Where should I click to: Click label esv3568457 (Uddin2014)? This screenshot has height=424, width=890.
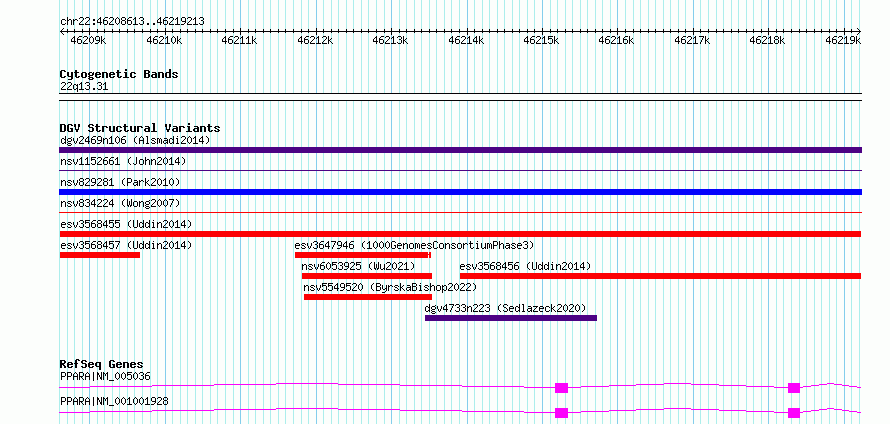pos(126,245)
